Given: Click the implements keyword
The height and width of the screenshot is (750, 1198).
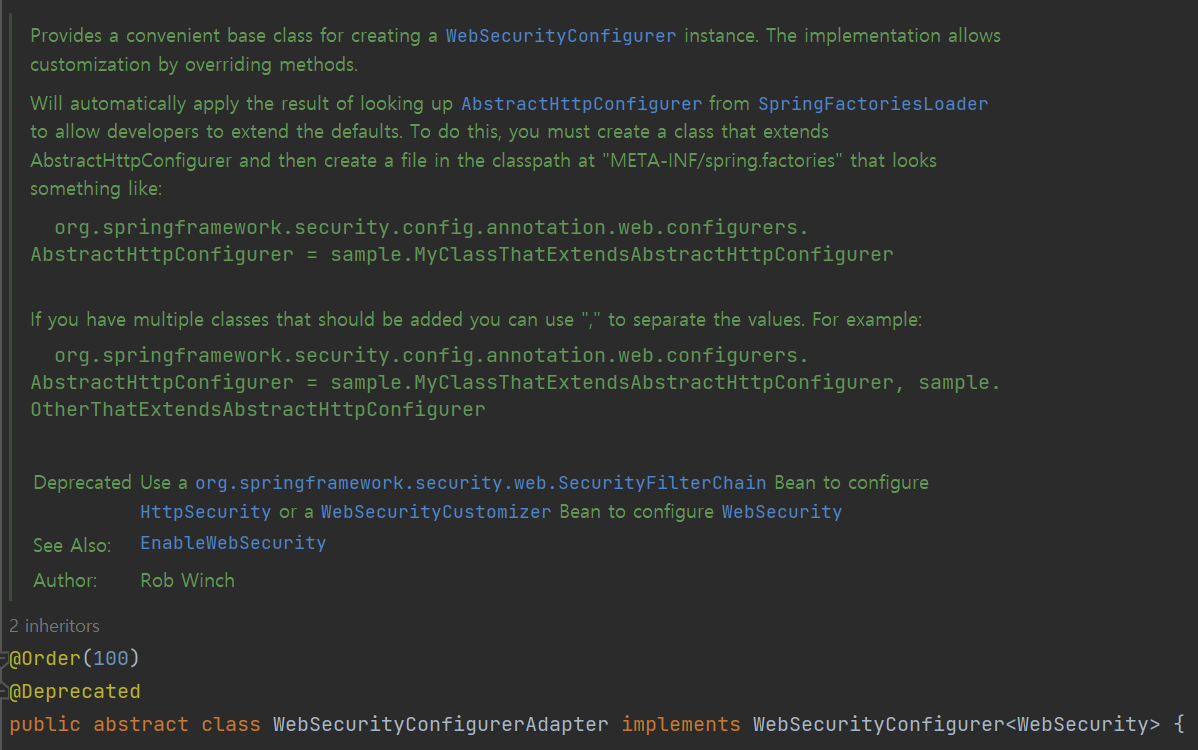Looking at the screenshot, I should (681, 724).
